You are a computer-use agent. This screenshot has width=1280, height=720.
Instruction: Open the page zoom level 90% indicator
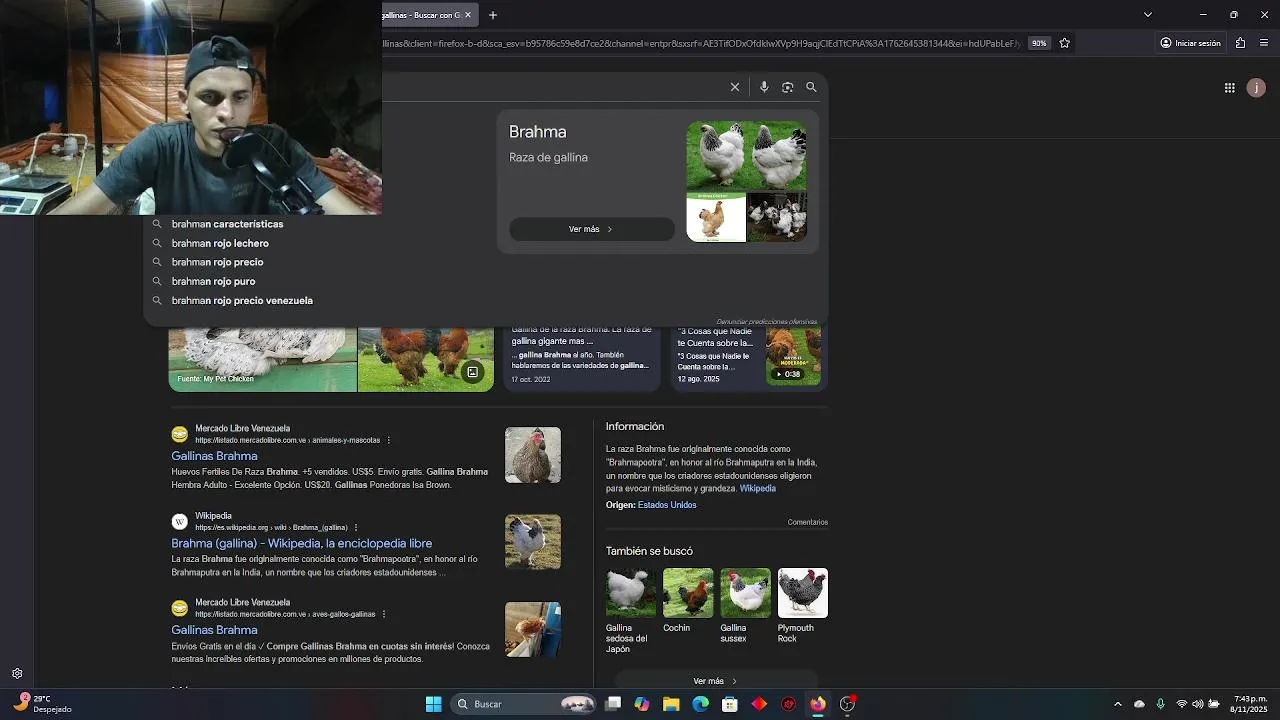pyautogui.click(x=1039, y=43)
